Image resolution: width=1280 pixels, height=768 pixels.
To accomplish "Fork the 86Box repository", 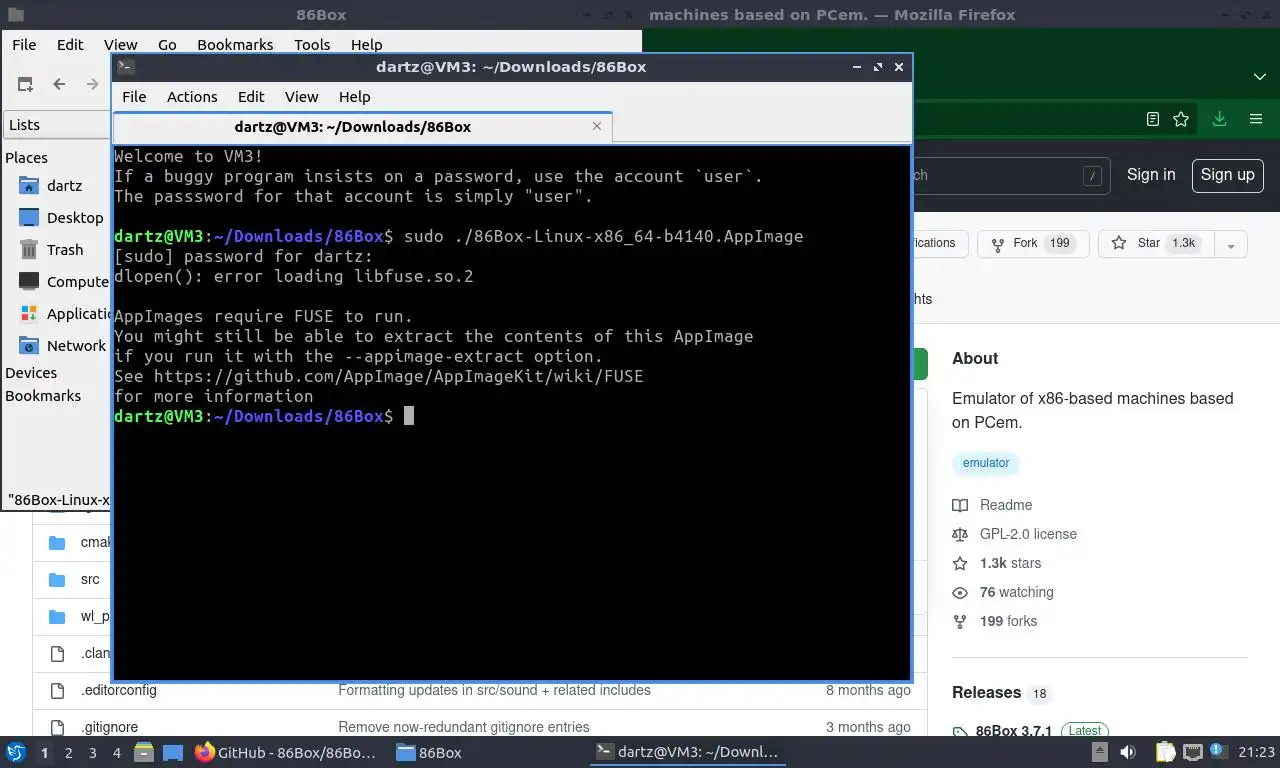I will pos(1032,243).
